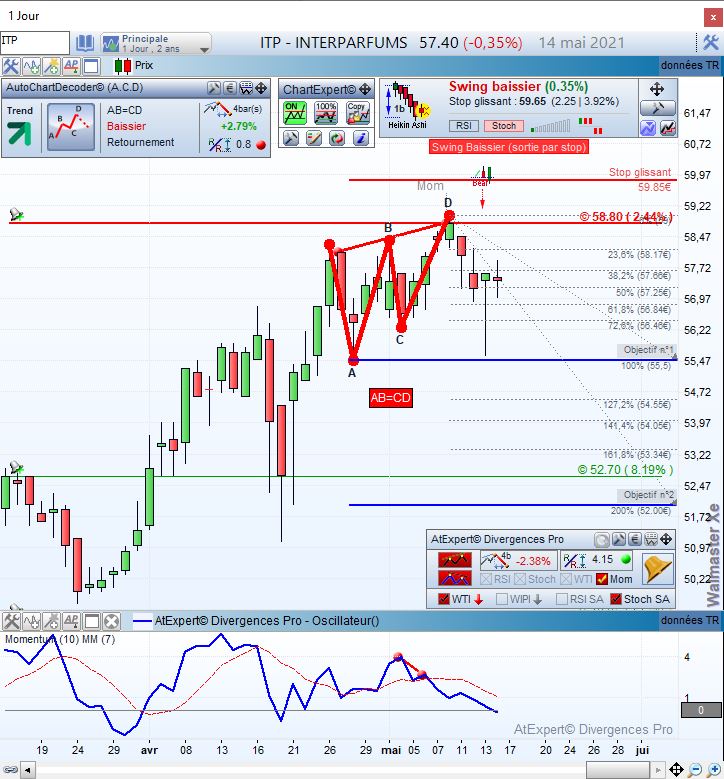
Task: Click the Prix candlestick style icon
Action: click(x=123, y=66)
